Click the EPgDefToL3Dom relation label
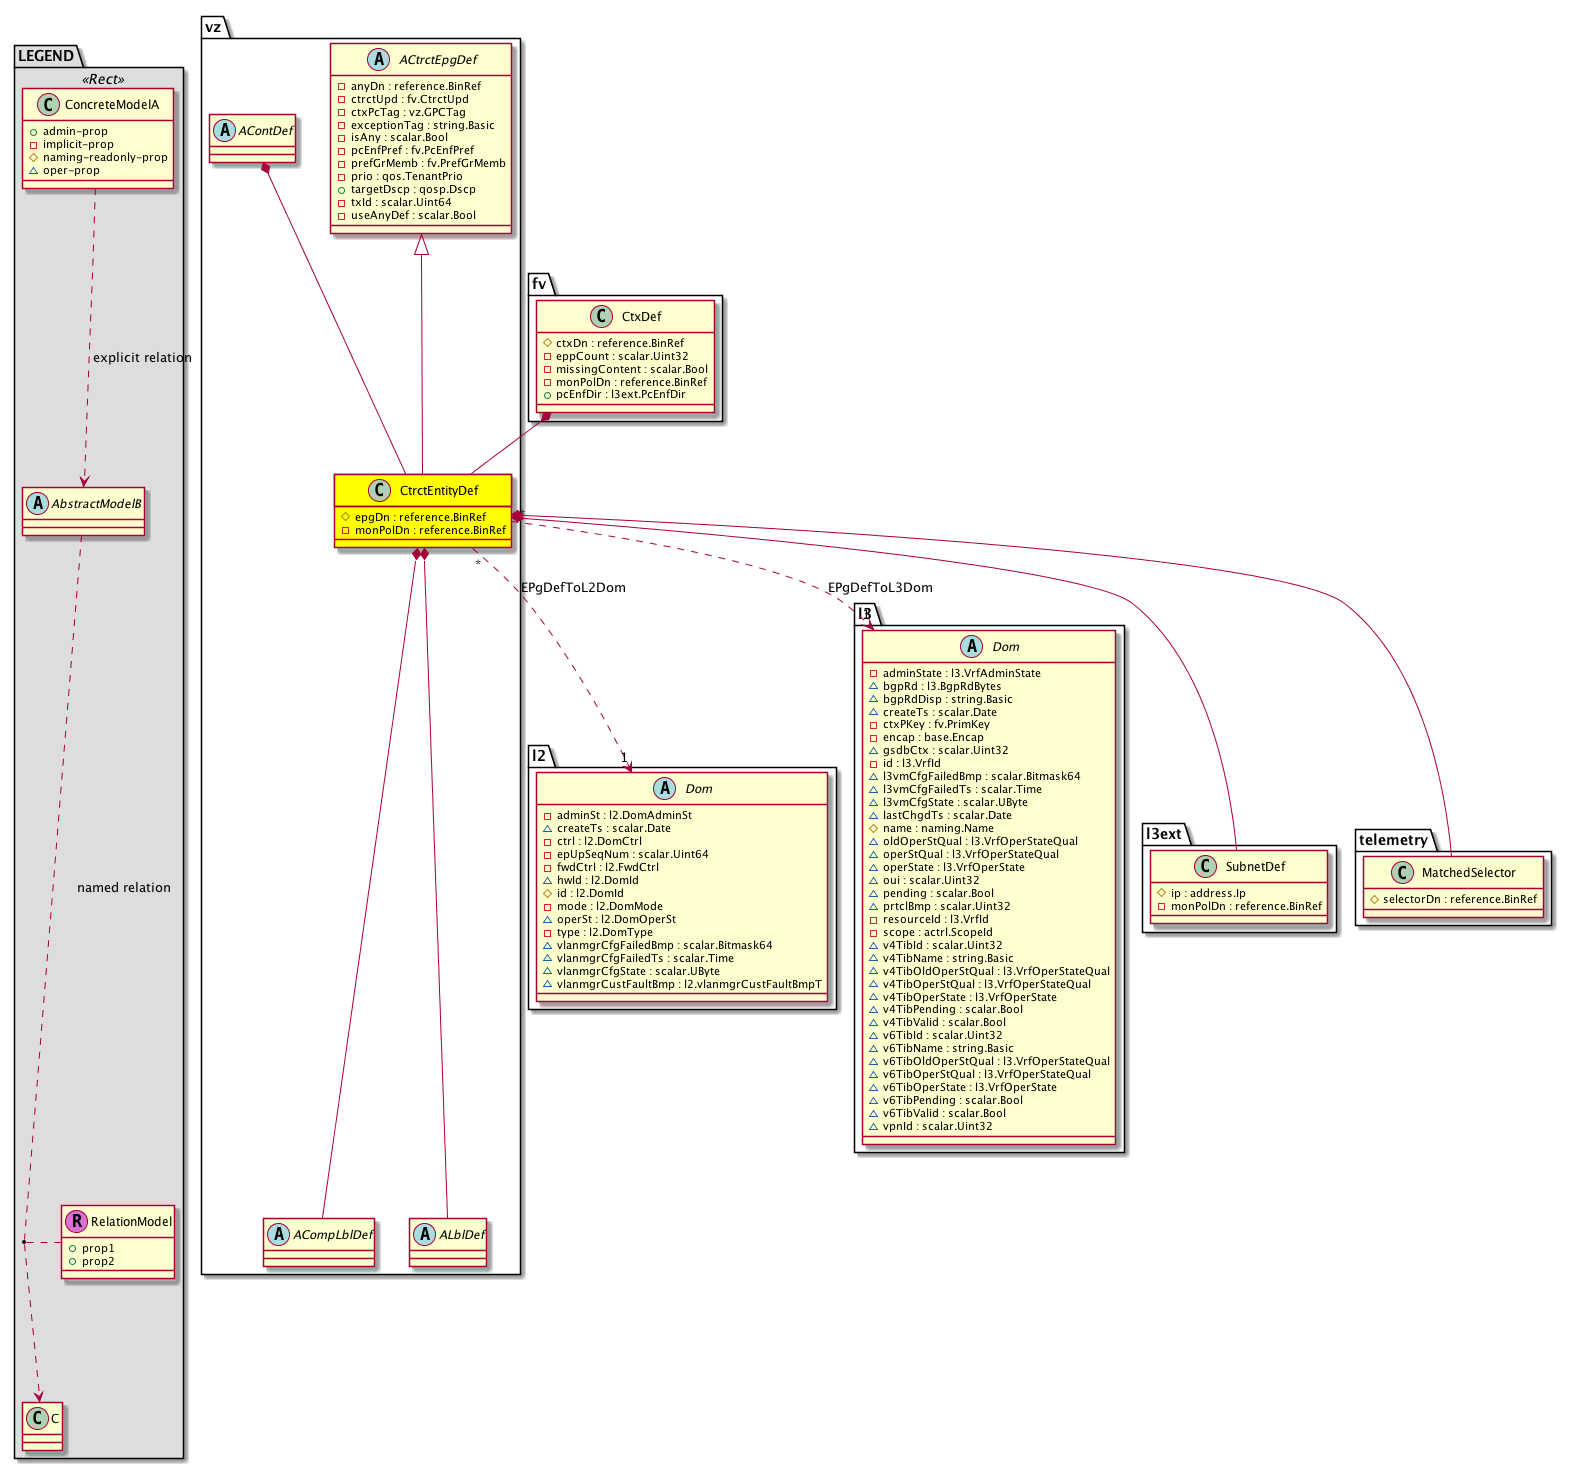1572x1469 pixels. 880,588
